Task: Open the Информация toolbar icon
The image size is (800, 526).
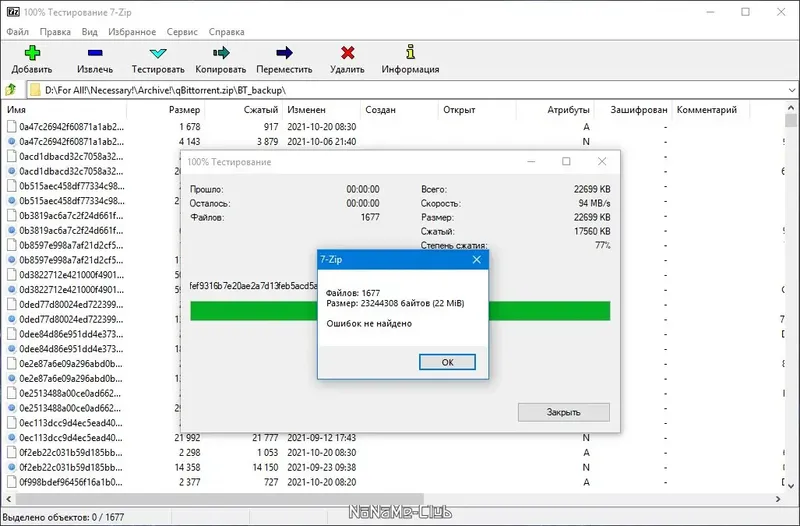Action: (x=410, y=52)
